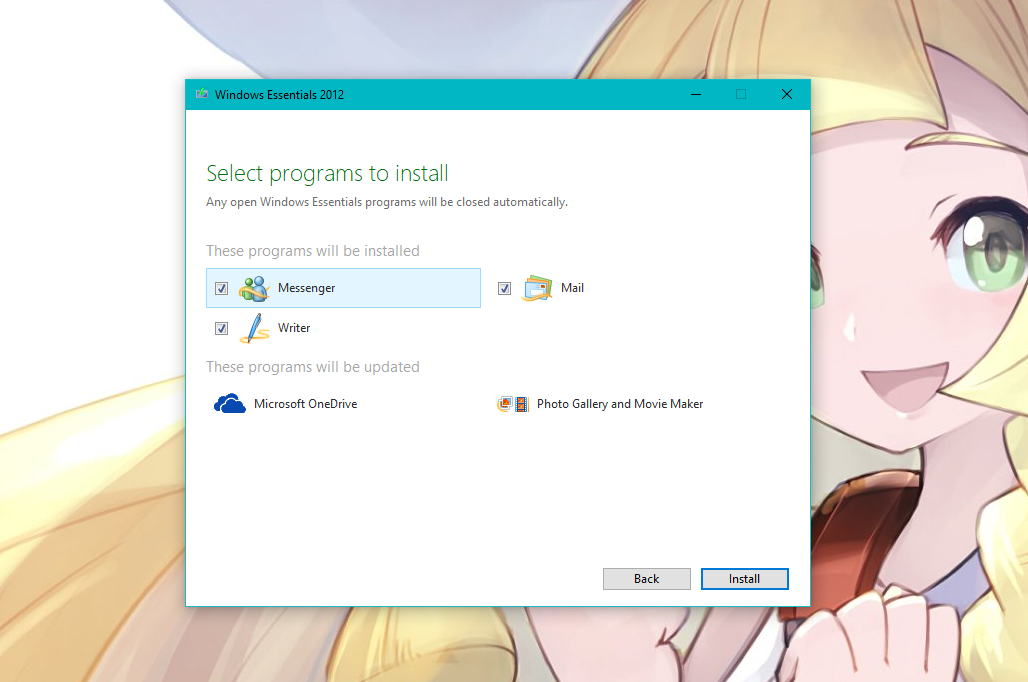Uncheck the Writer checkbox
Viewport: 1028px width, 682px height.
point(222,329)
